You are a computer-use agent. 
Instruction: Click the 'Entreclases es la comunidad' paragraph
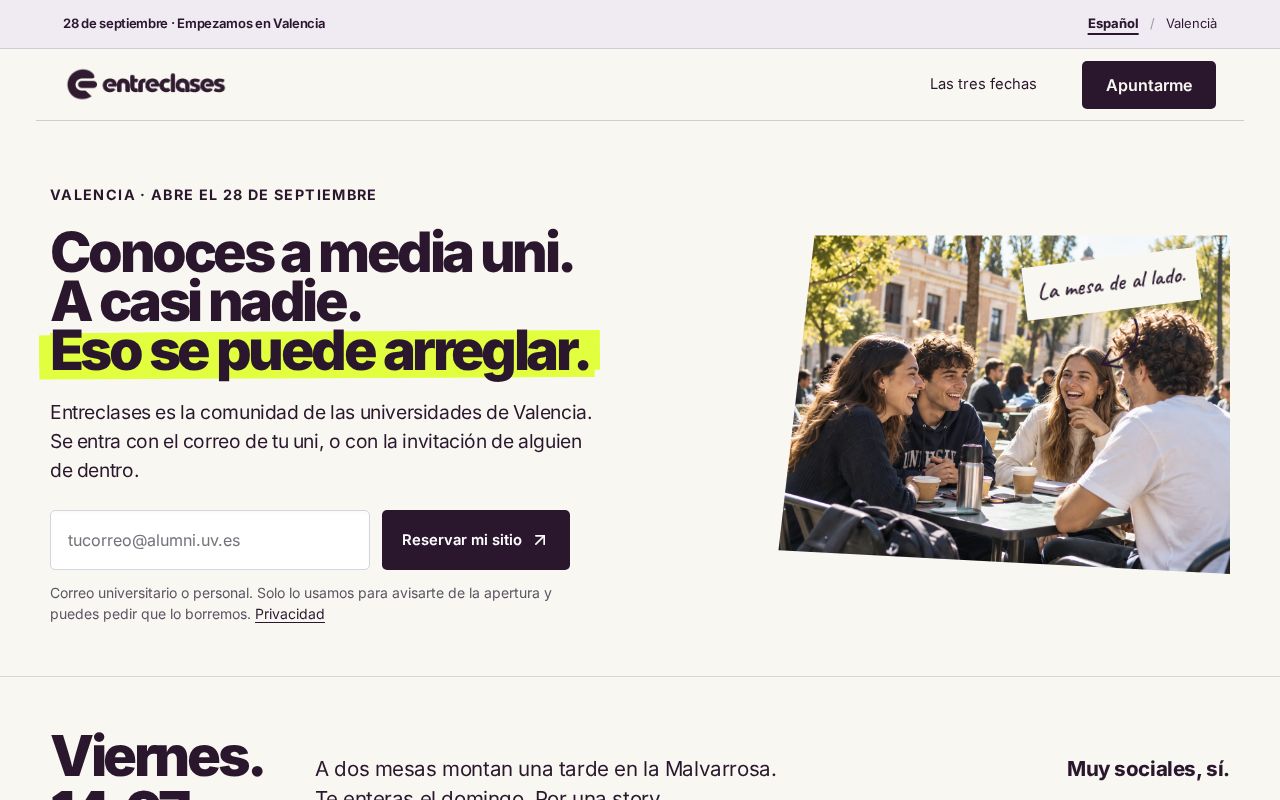coord(321,441)
